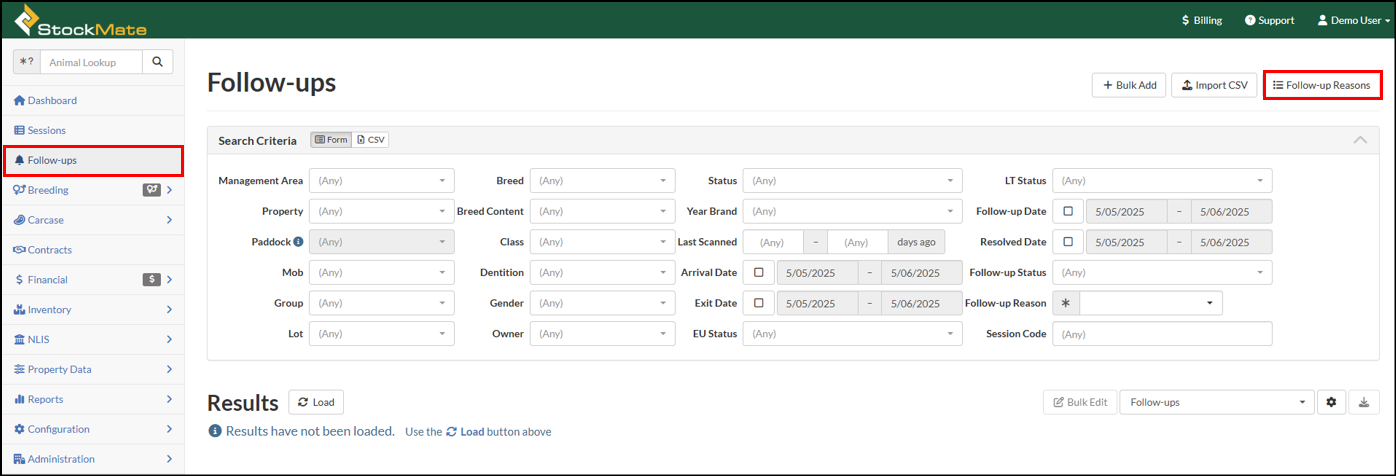The image size is (1396, 476).
Task: Open the Breed Content dropdown
Action: click(602, 212)
